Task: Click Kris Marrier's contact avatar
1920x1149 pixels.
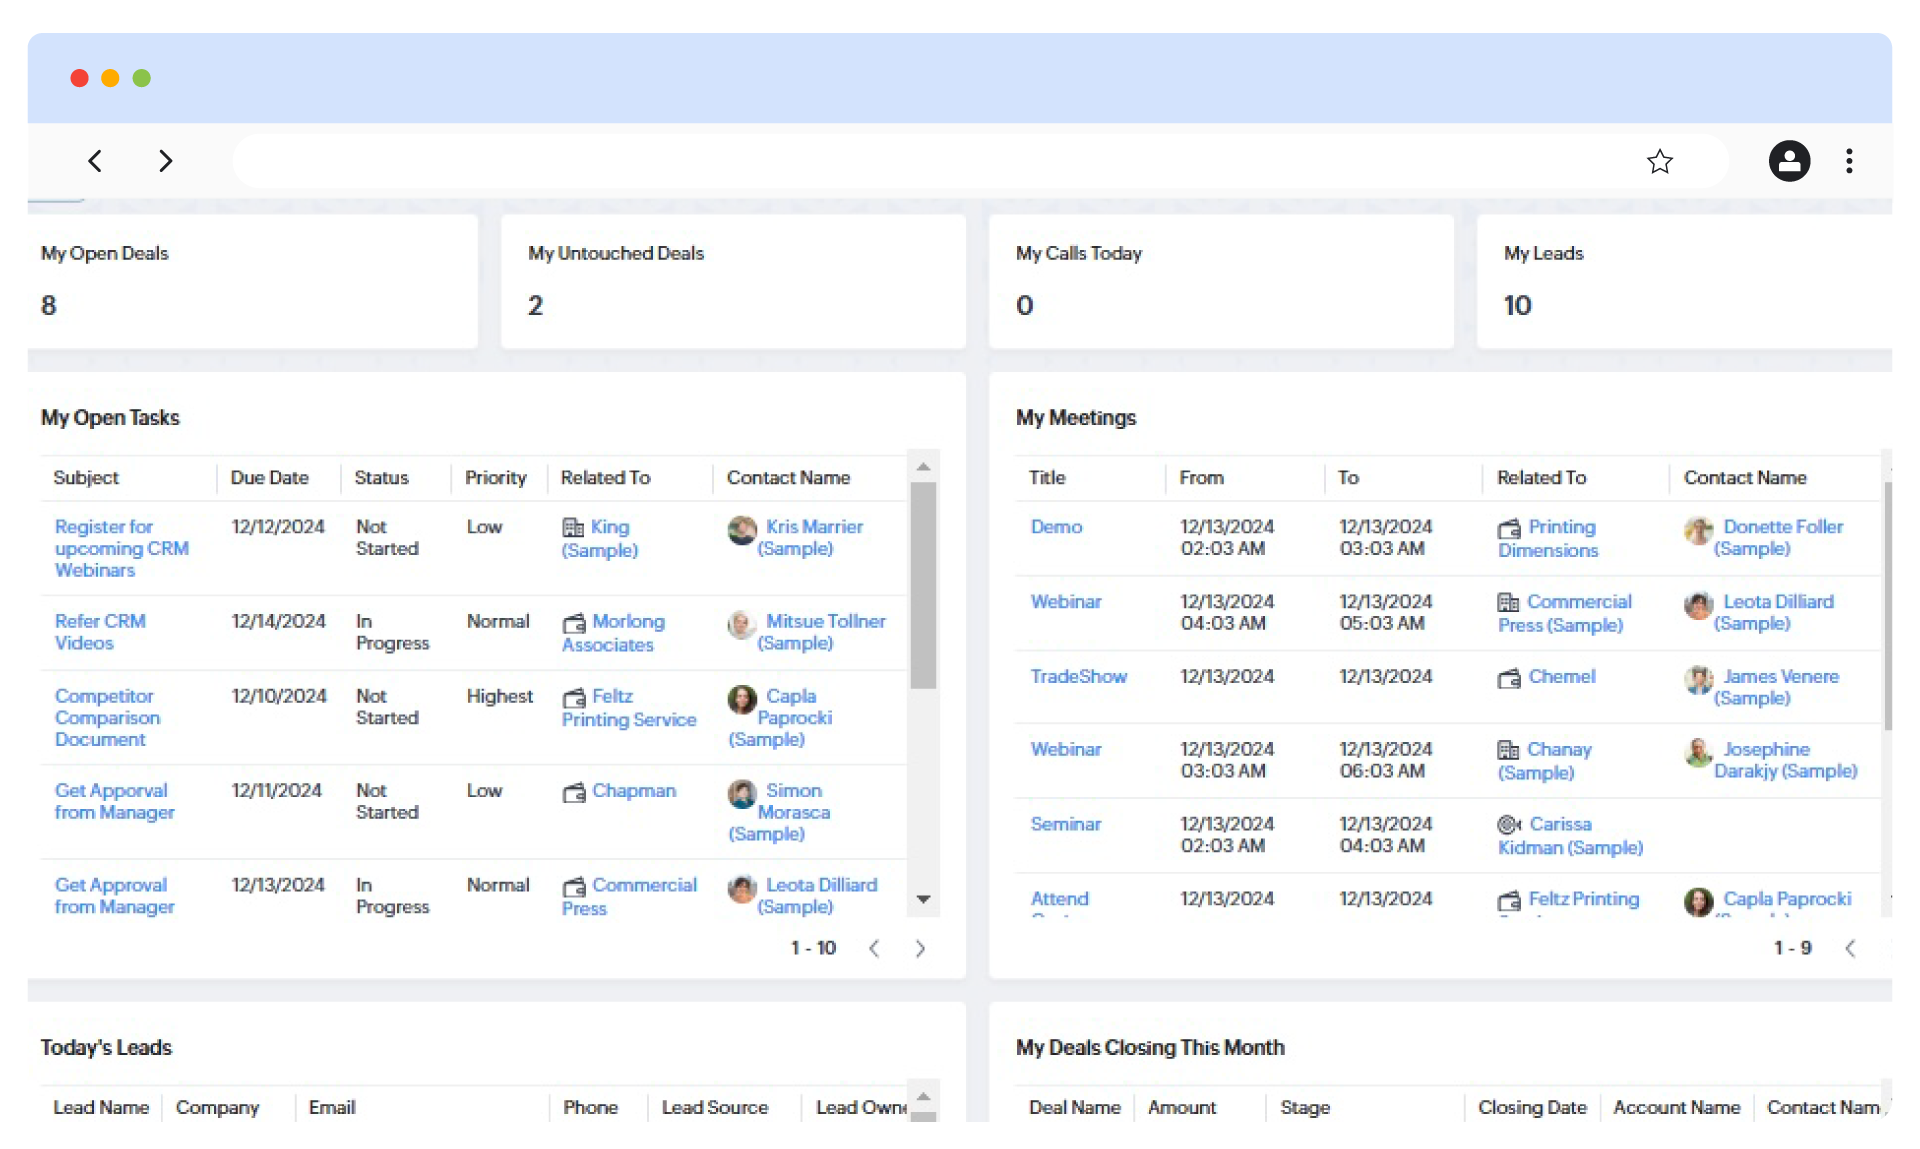Action: point(741,531)
